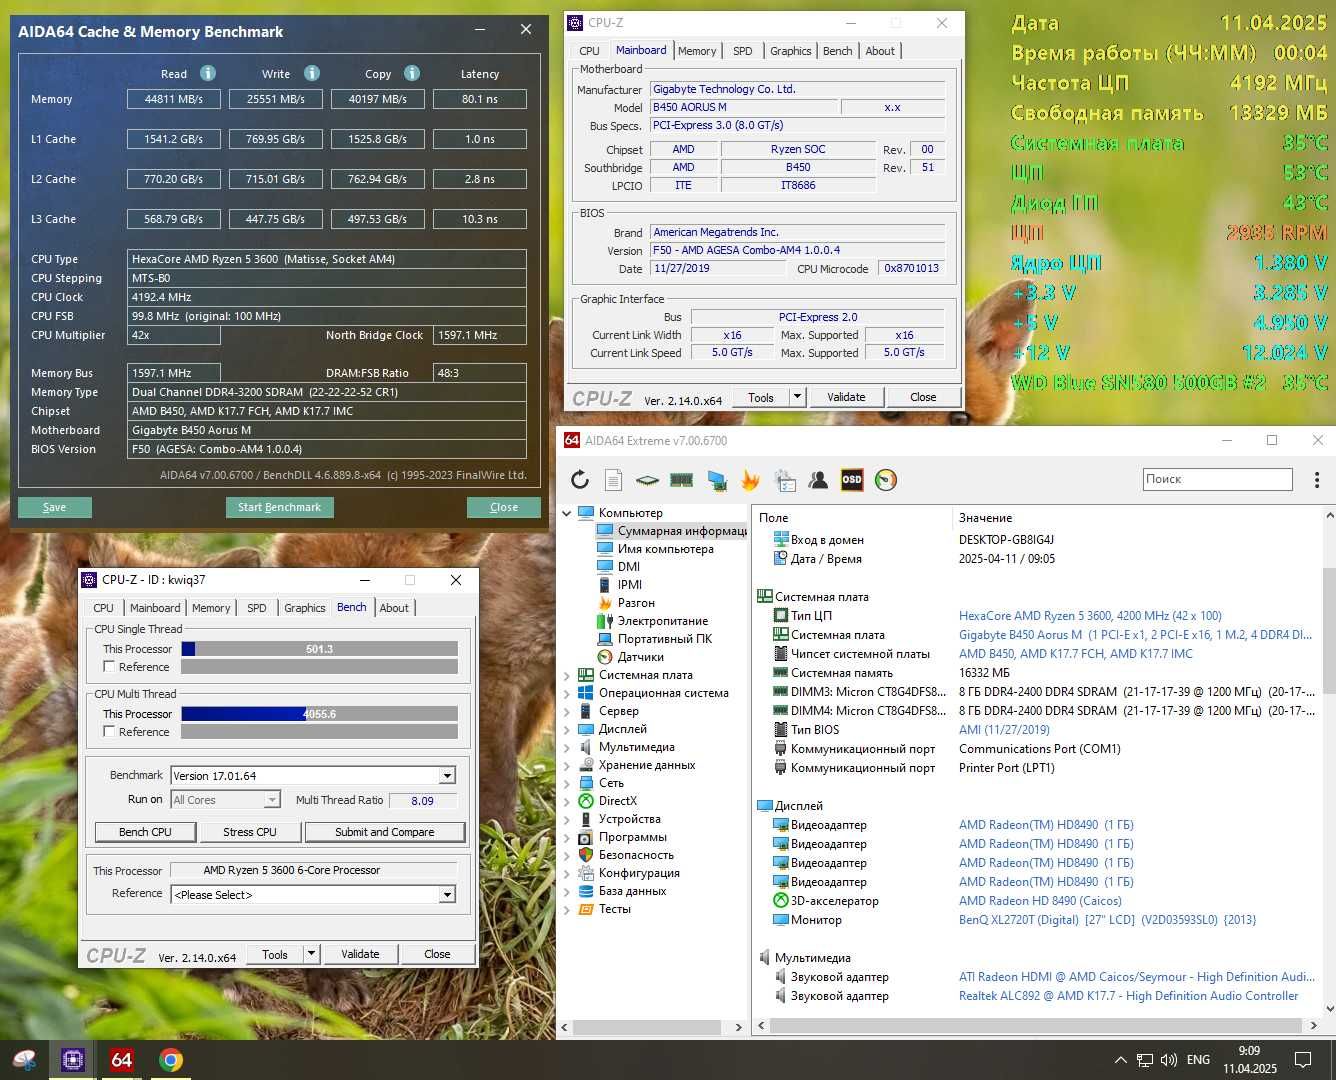This screenshot has height=1080, width=1336.
Task: Expand the Тесты tree node
Action: (567, 909)
